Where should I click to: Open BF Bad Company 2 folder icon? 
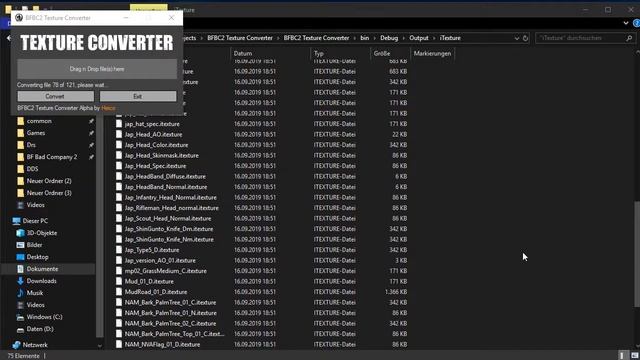pos(20,157)
